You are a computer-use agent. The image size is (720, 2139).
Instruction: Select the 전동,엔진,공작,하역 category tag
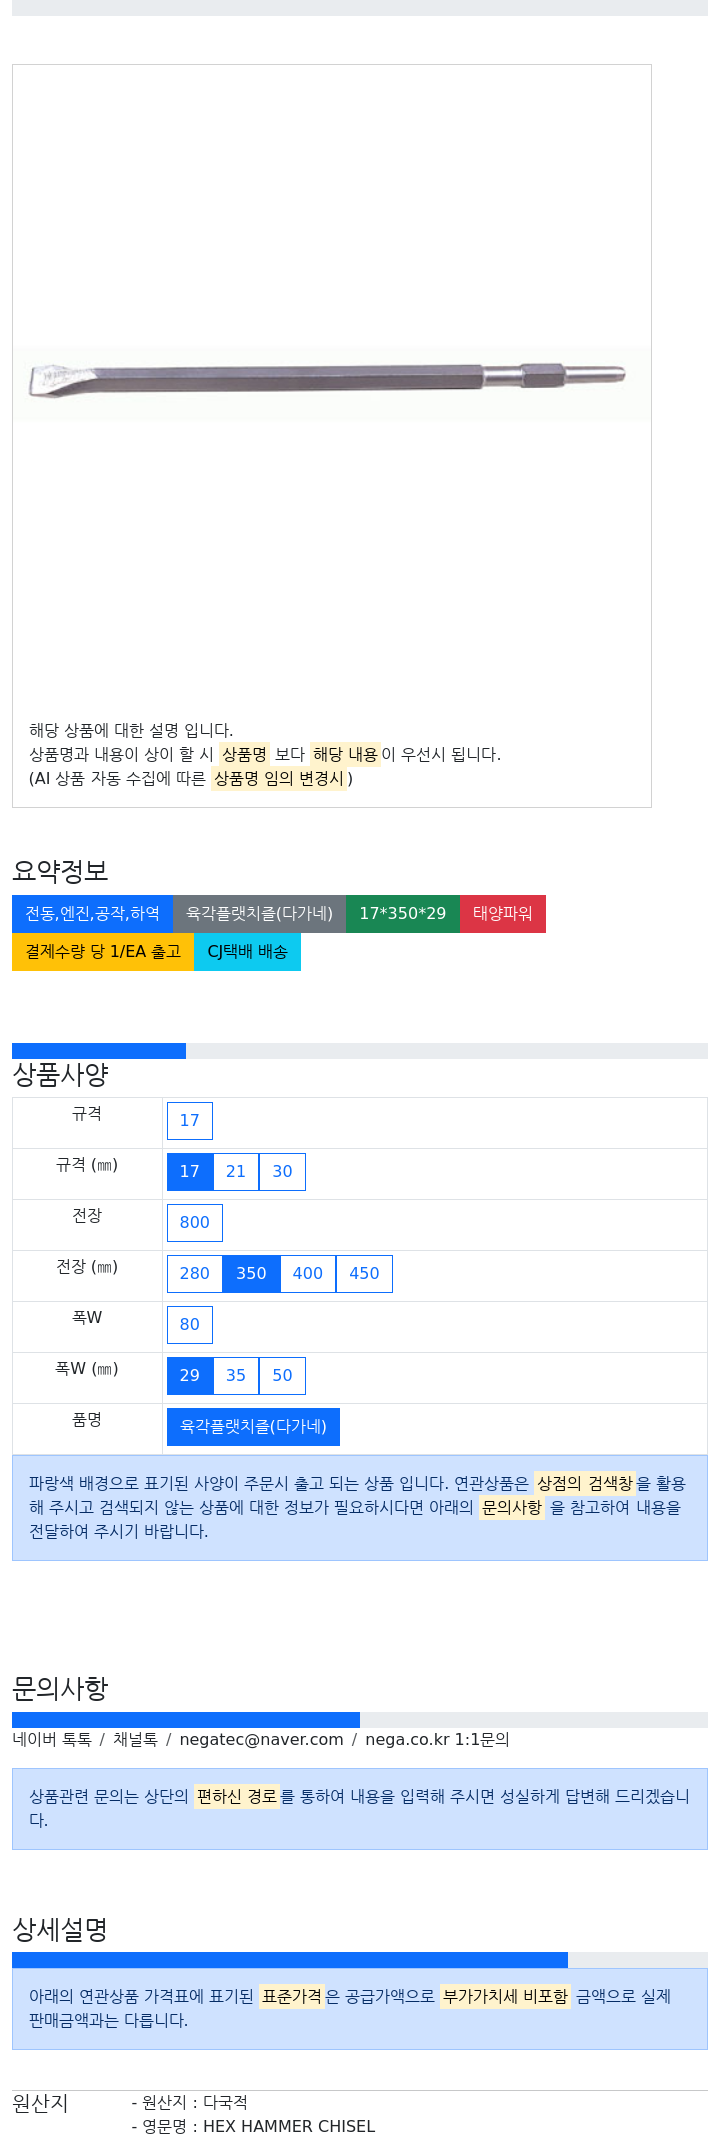pyautogui.click(x=92, y=914)
